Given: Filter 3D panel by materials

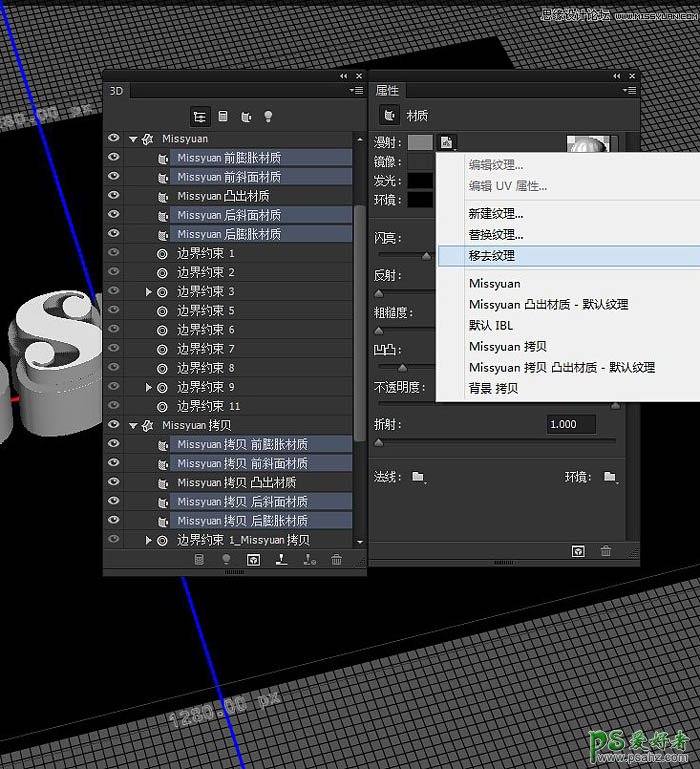Looking at the screenshot, I should pos(245,117).
